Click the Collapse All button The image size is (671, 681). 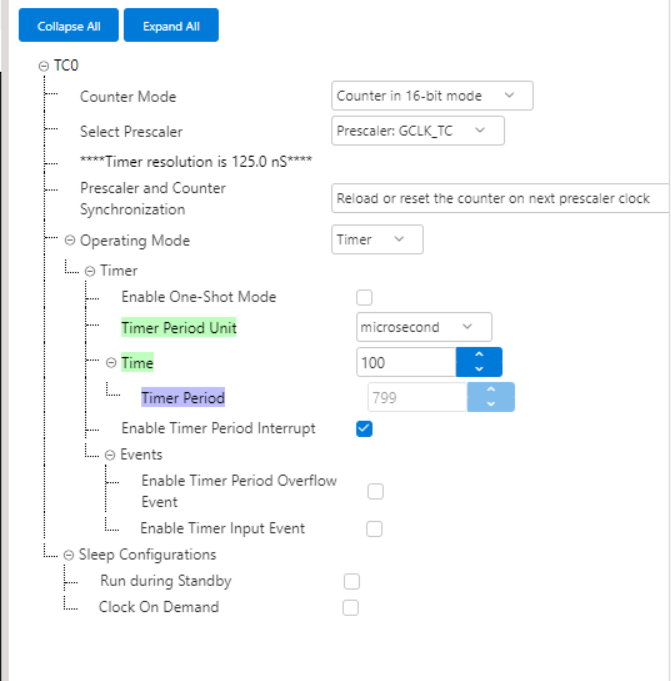pos(69,25)
